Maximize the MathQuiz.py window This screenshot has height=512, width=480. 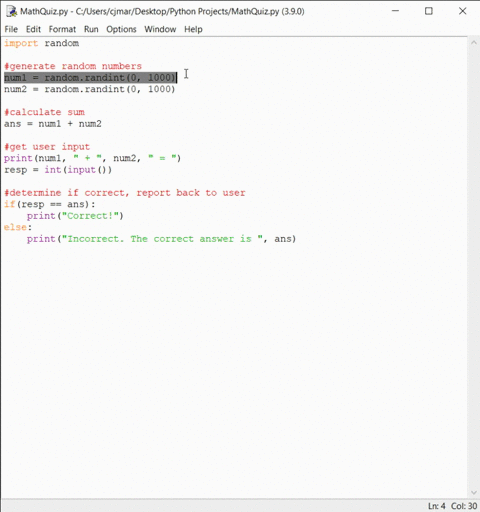[x=429, y=11]
